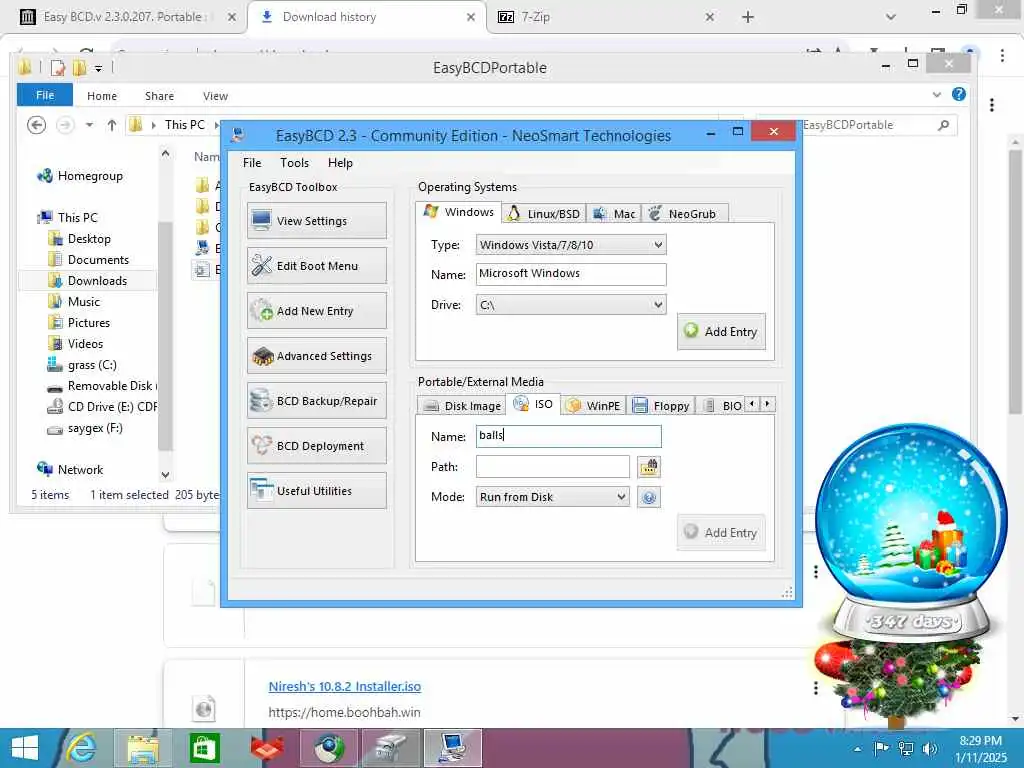
Task: Click the empty ISO Path field
Action: pyautogui.click(x=552, y=466)
